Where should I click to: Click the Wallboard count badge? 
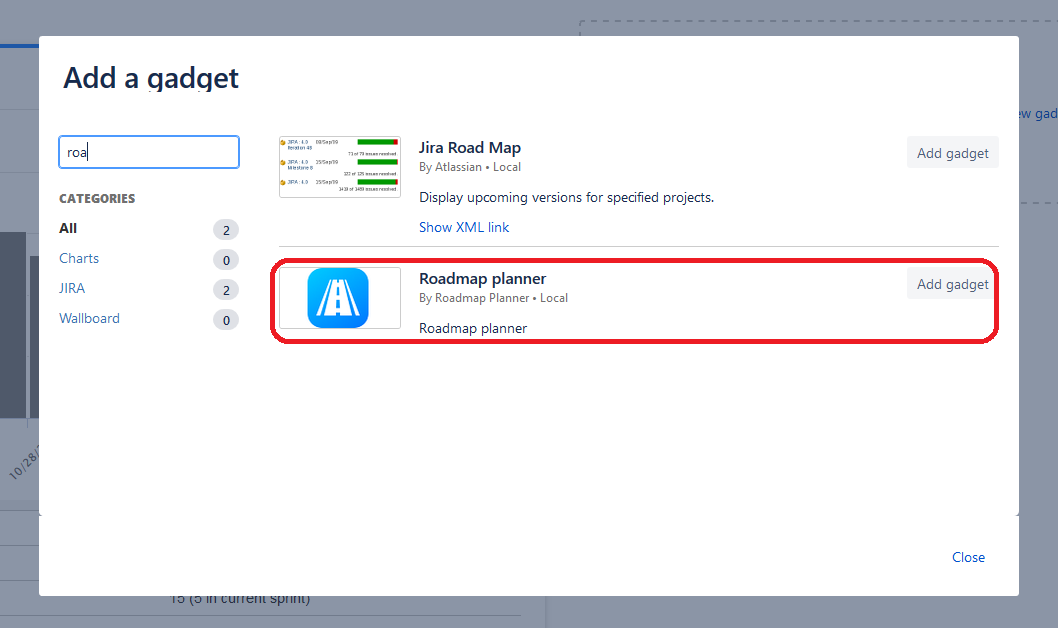[226, 320]
